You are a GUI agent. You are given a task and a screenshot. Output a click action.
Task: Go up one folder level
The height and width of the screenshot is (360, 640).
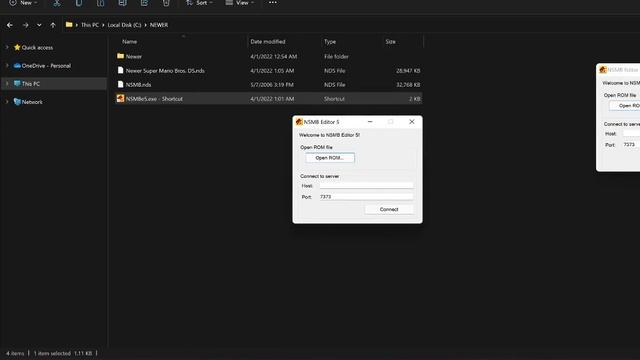[x=53, y=25]
